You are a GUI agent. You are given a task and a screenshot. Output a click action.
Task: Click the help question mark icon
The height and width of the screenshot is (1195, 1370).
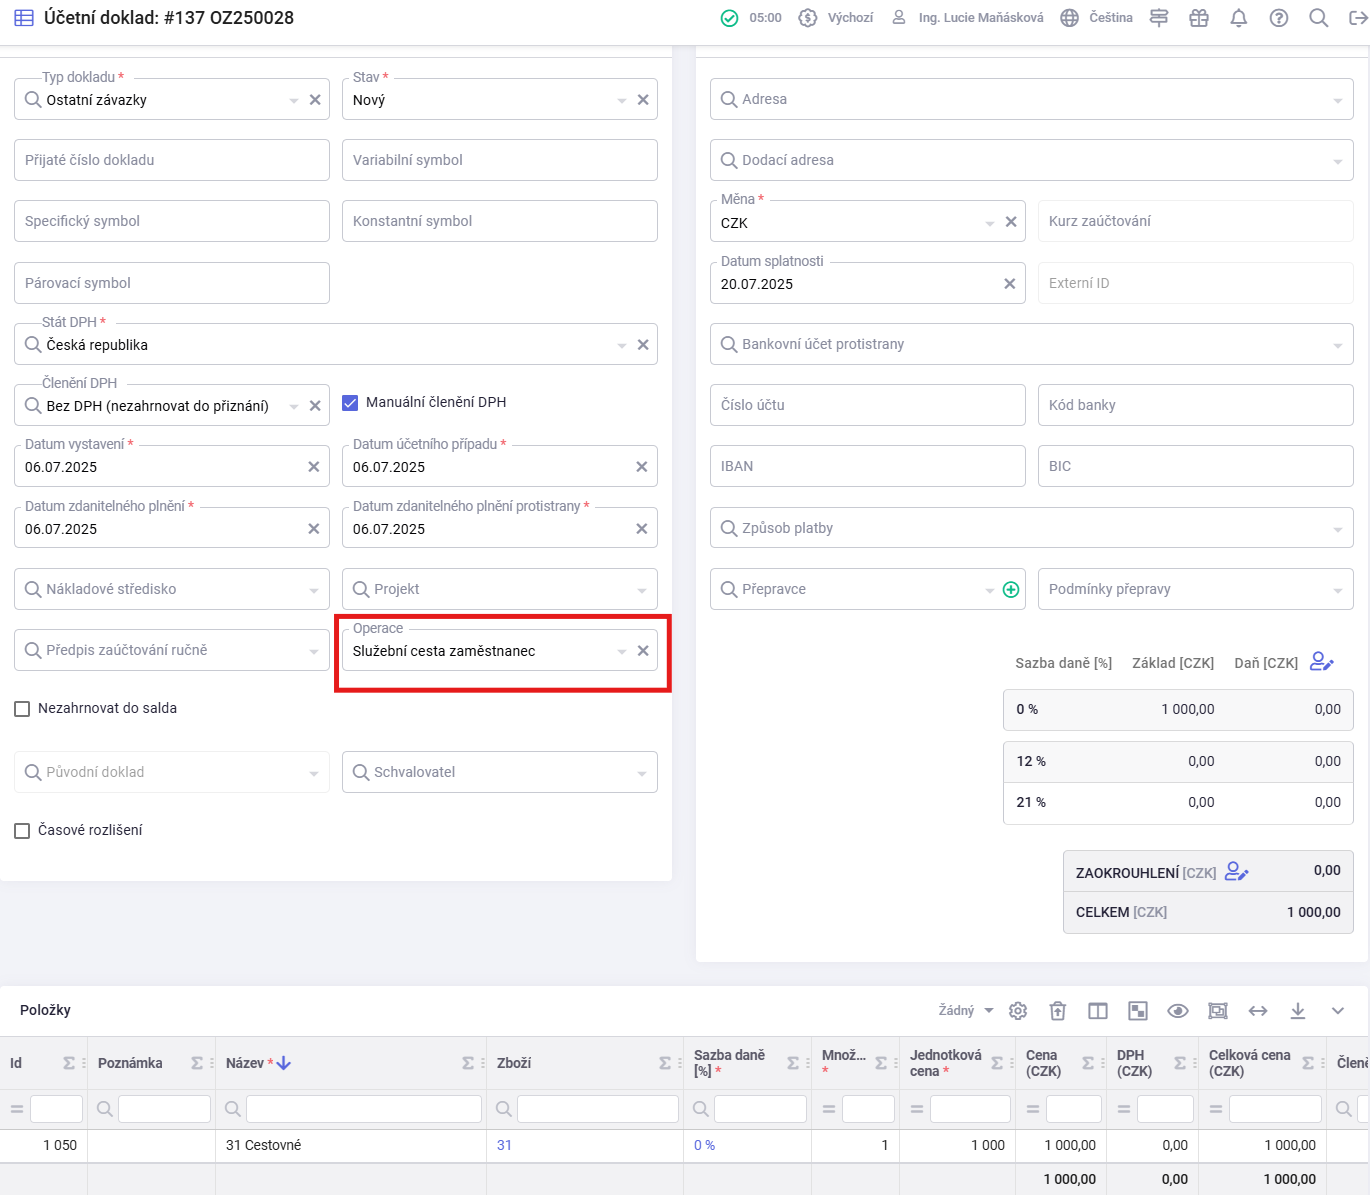pyautogui.click(x=1278, y=18)
